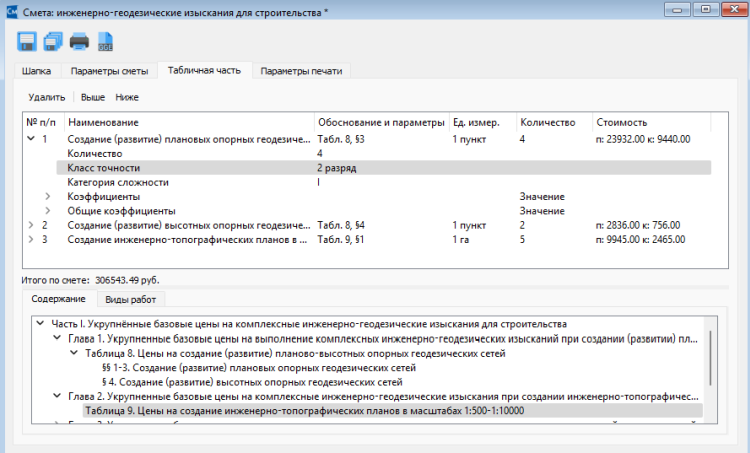Image resolution: width=750 pixels, height=453 pixels.
Task: Click the Save floppy disk icon
Action: click(27, 42)
